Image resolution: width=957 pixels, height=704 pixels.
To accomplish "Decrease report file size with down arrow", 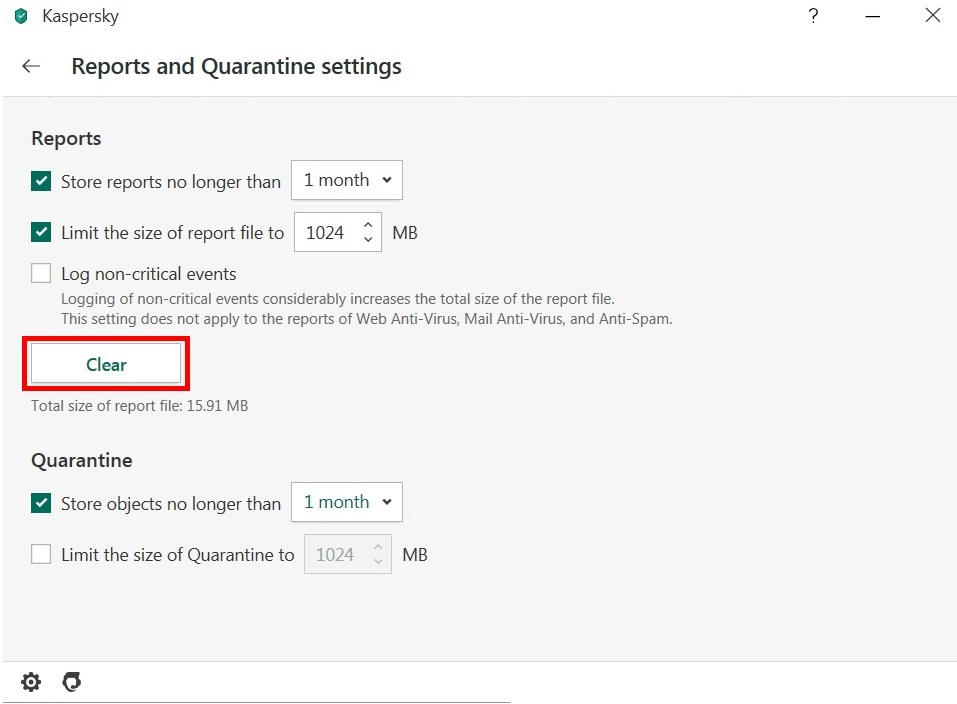I will tap(368, 240).
